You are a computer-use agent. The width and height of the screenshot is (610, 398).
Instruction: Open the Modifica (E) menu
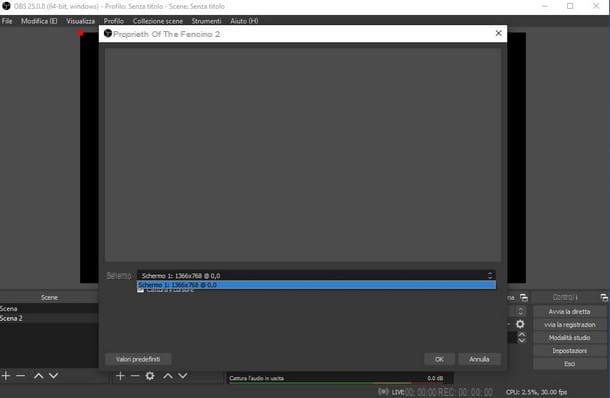coord(39,21)
